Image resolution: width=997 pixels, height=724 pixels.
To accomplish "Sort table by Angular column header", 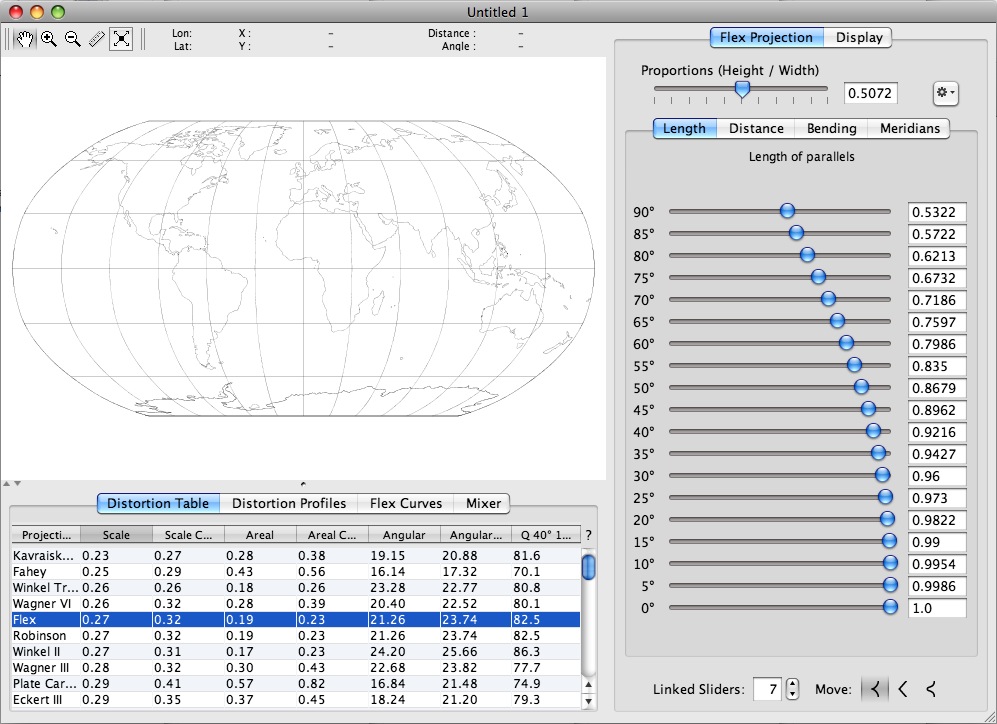I will click(x=404, y=535).
